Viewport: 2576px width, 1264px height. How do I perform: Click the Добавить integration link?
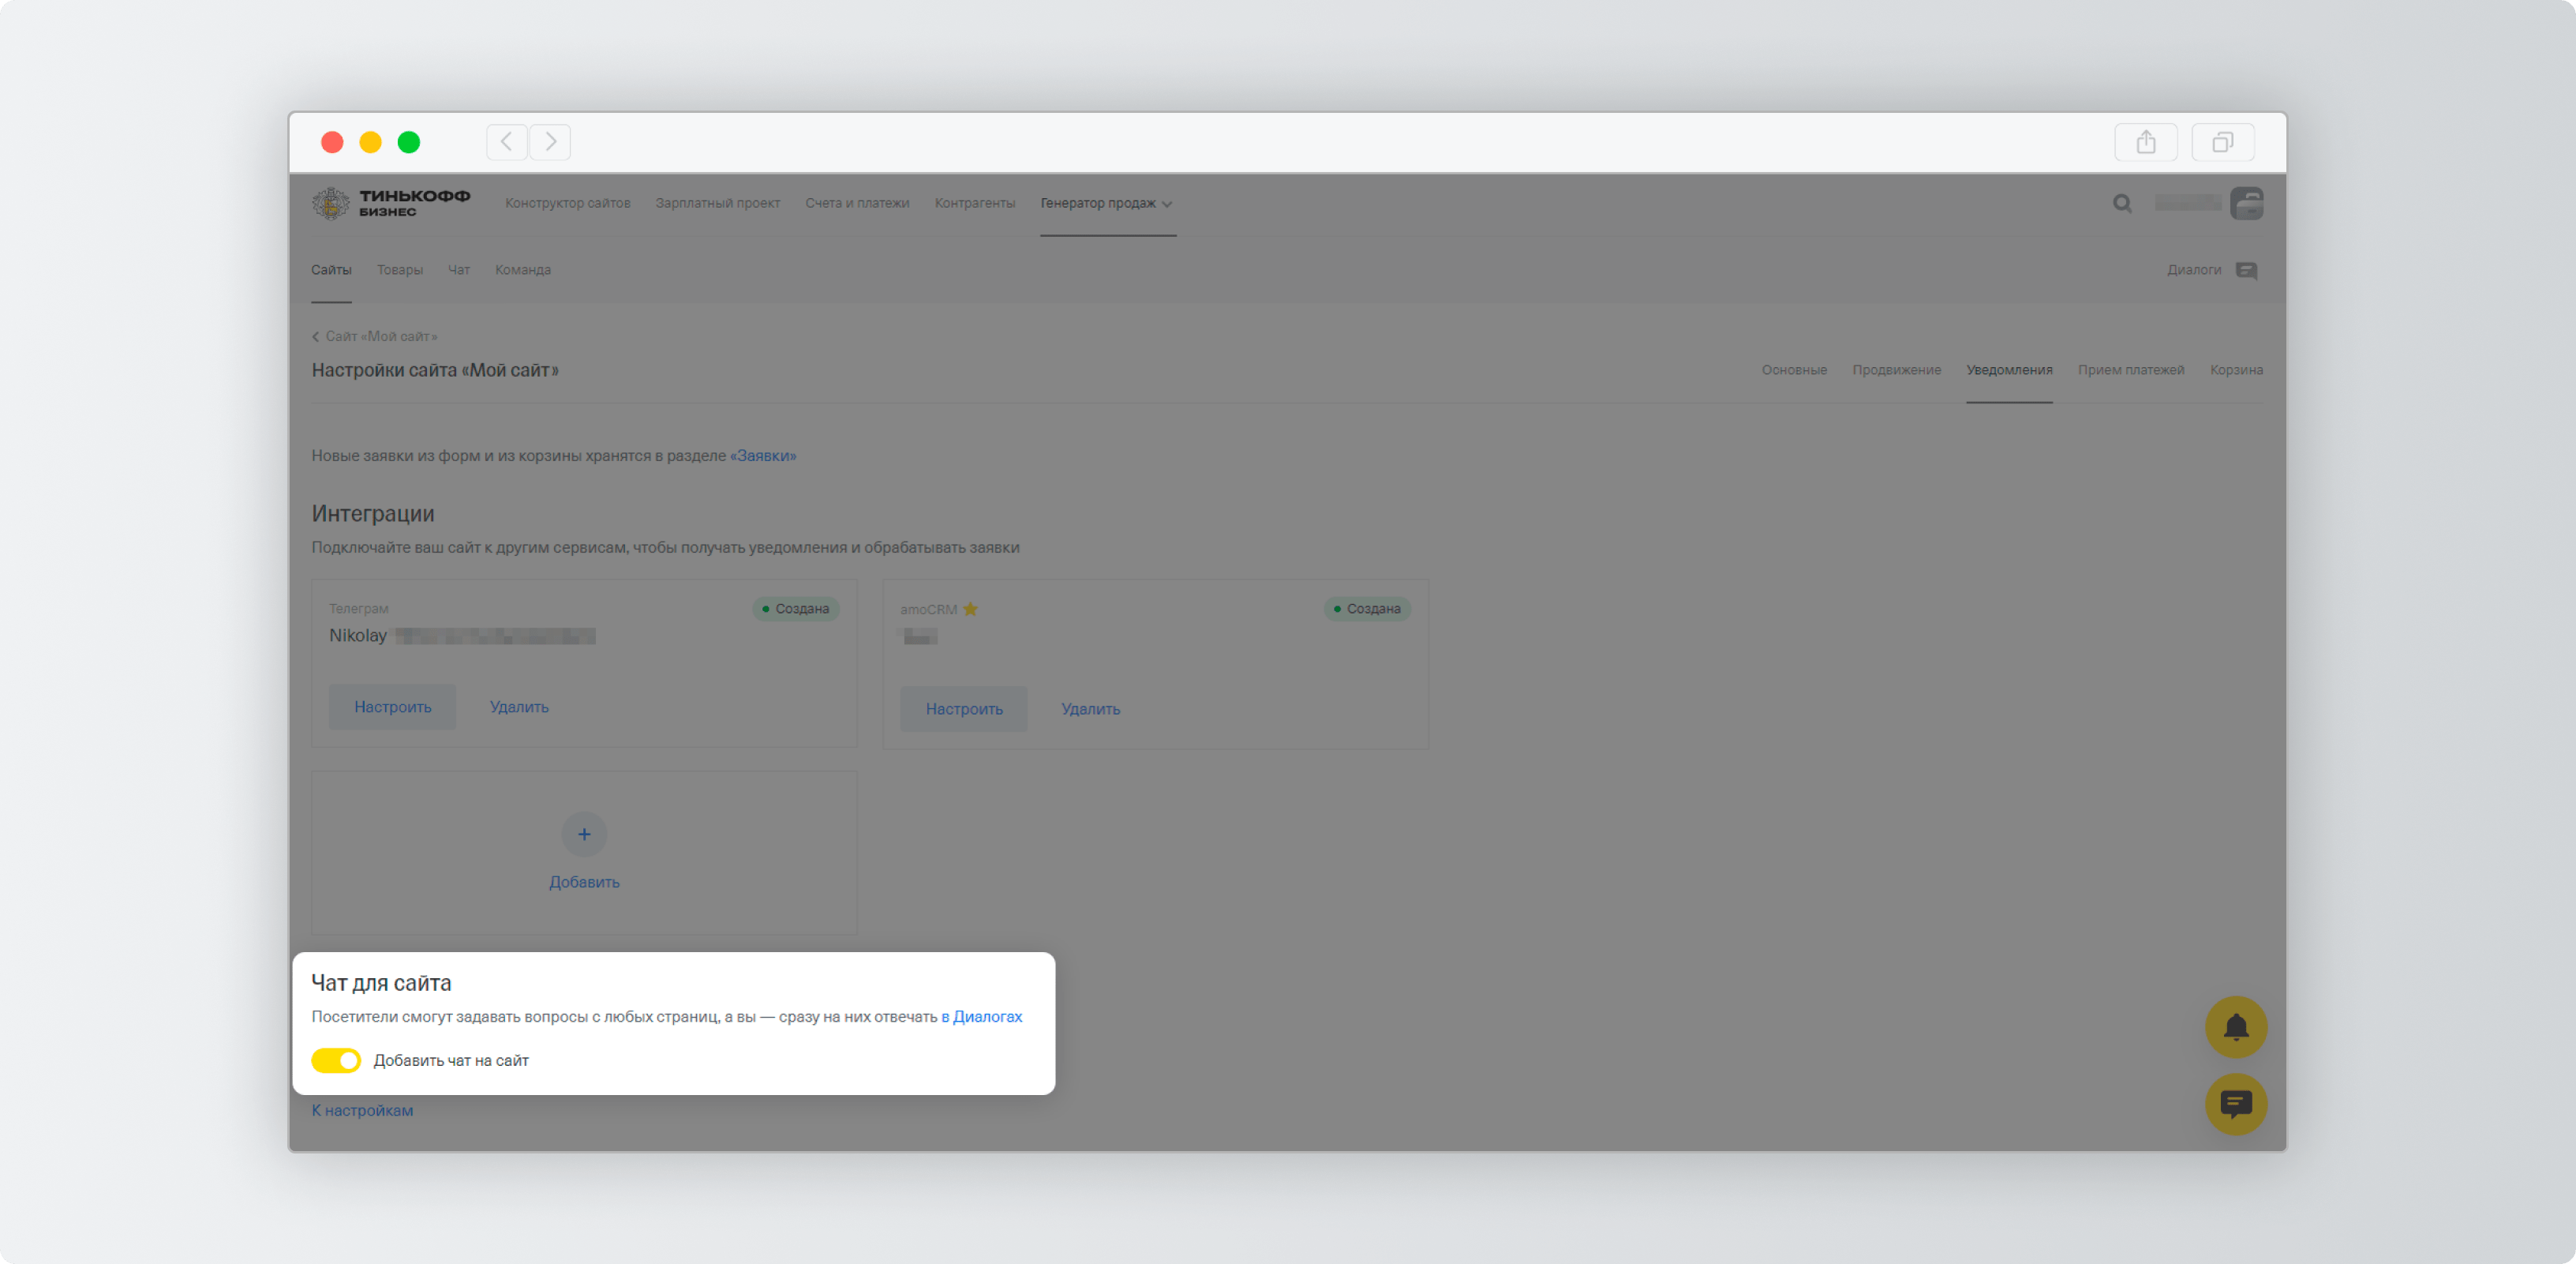coord(584,882)
